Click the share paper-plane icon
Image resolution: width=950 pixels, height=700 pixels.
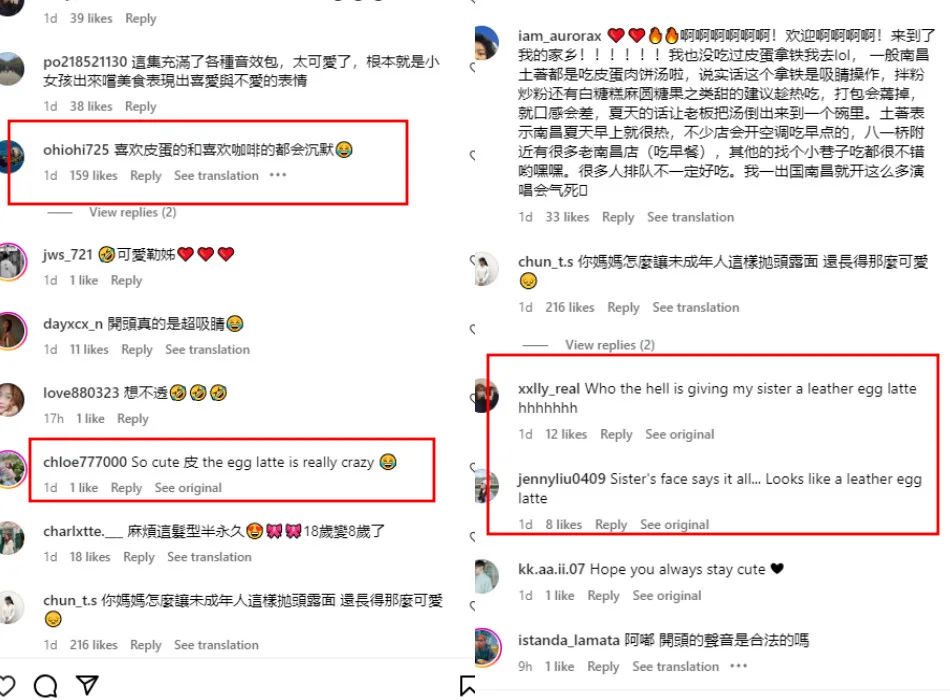pyautogui.click(x=87, y=685)
